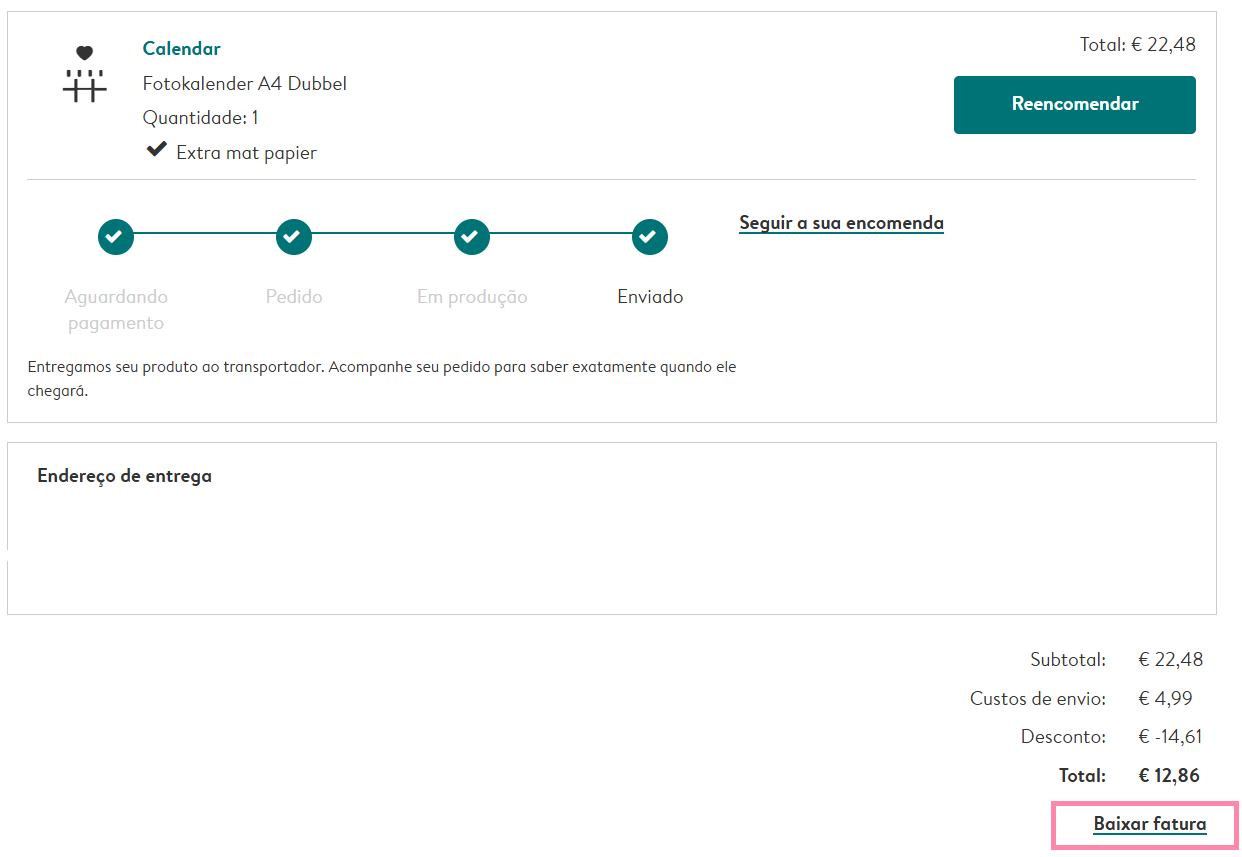The width and height of the screenshot is (1242, 857).
Task: Select the 'Enviado' status checkmark icon
Action: tap(649, 237)
